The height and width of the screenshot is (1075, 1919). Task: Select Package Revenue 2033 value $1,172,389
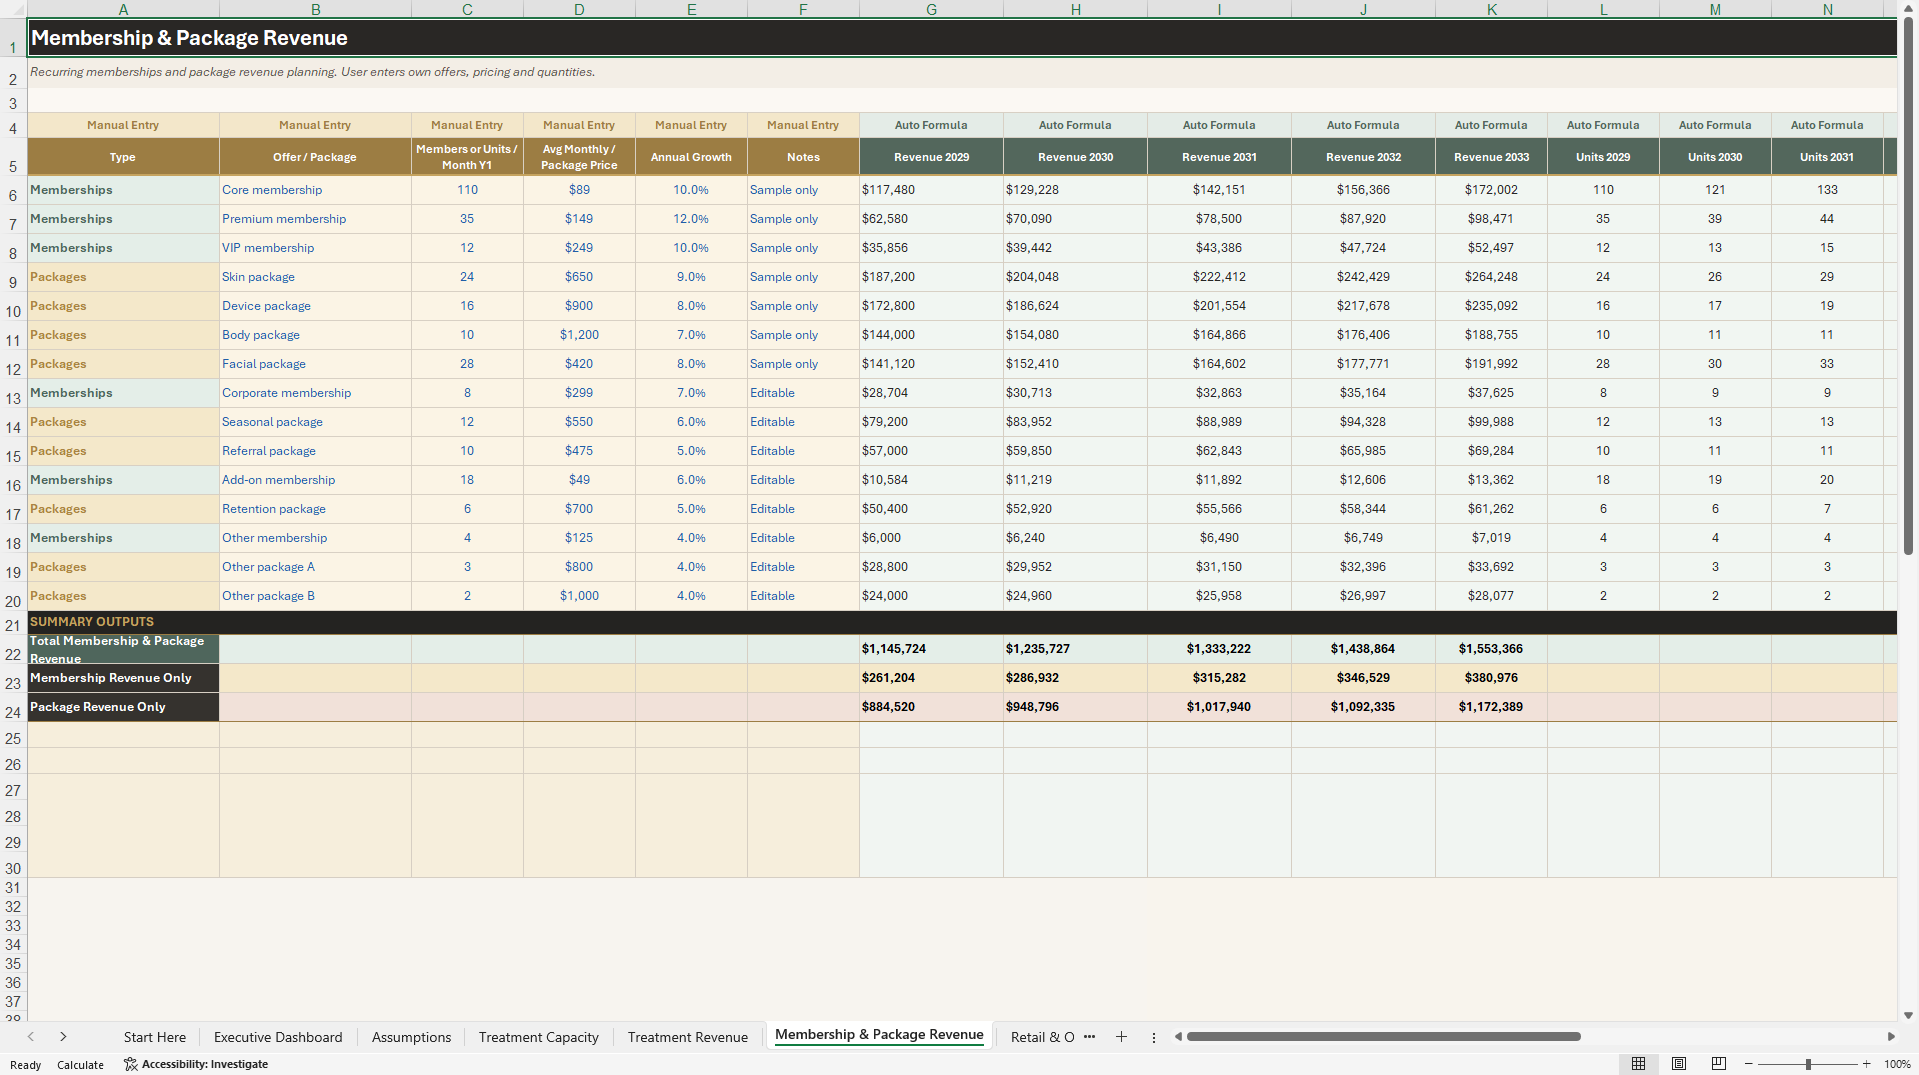pos(1491,707)
